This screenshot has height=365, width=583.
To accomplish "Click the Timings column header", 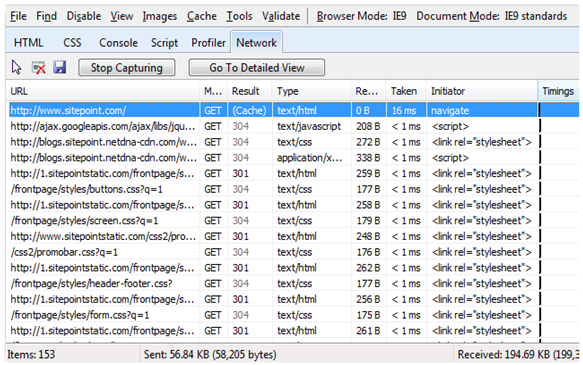I will tap(558, 91).
